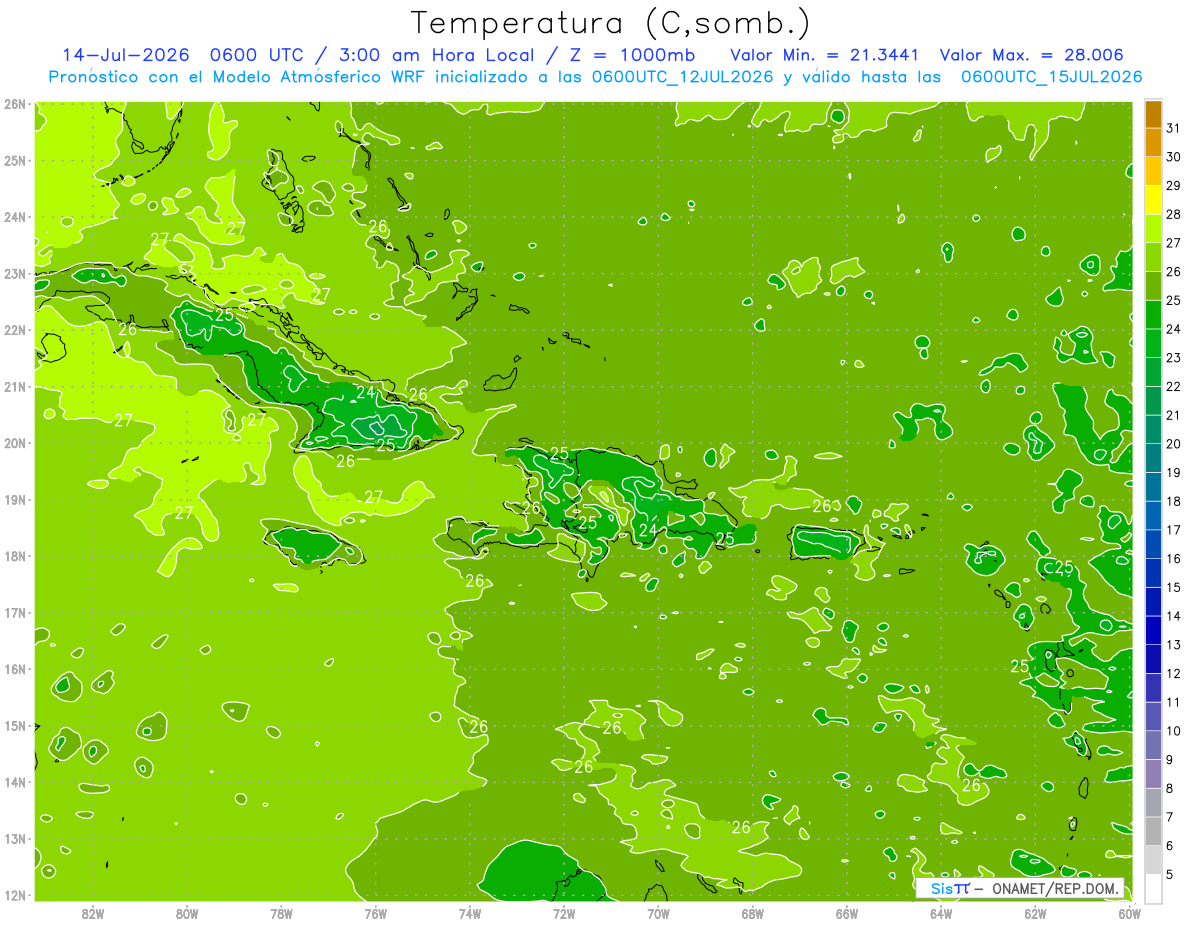Pick the orange colorbar segment between 30 and 31
Screen dimensions: 1200x927
coord(1153,143)
